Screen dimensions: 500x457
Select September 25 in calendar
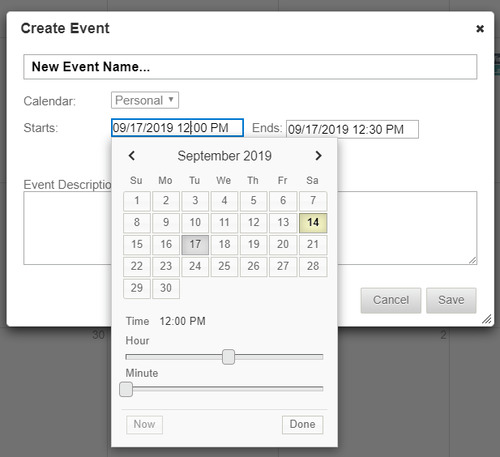(224, 266)
